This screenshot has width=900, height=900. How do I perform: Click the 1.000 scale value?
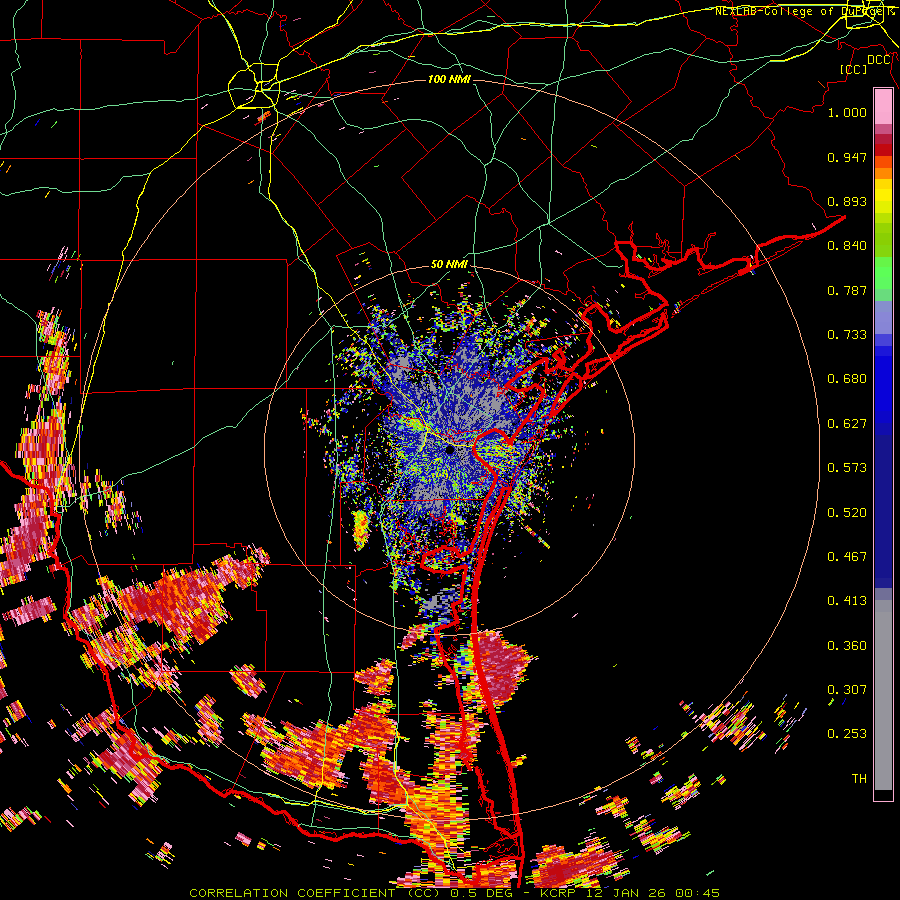point(847,112)
